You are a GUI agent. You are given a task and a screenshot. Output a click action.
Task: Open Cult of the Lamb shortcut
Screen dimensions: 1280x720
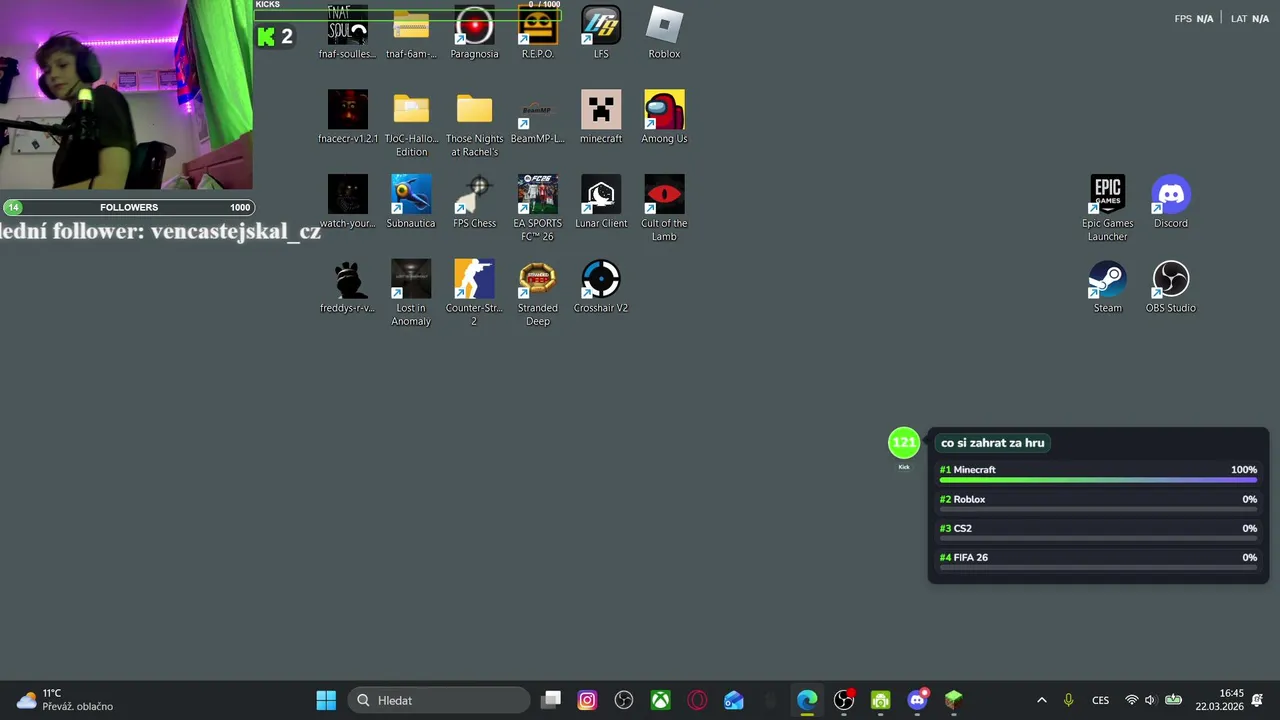664,208
